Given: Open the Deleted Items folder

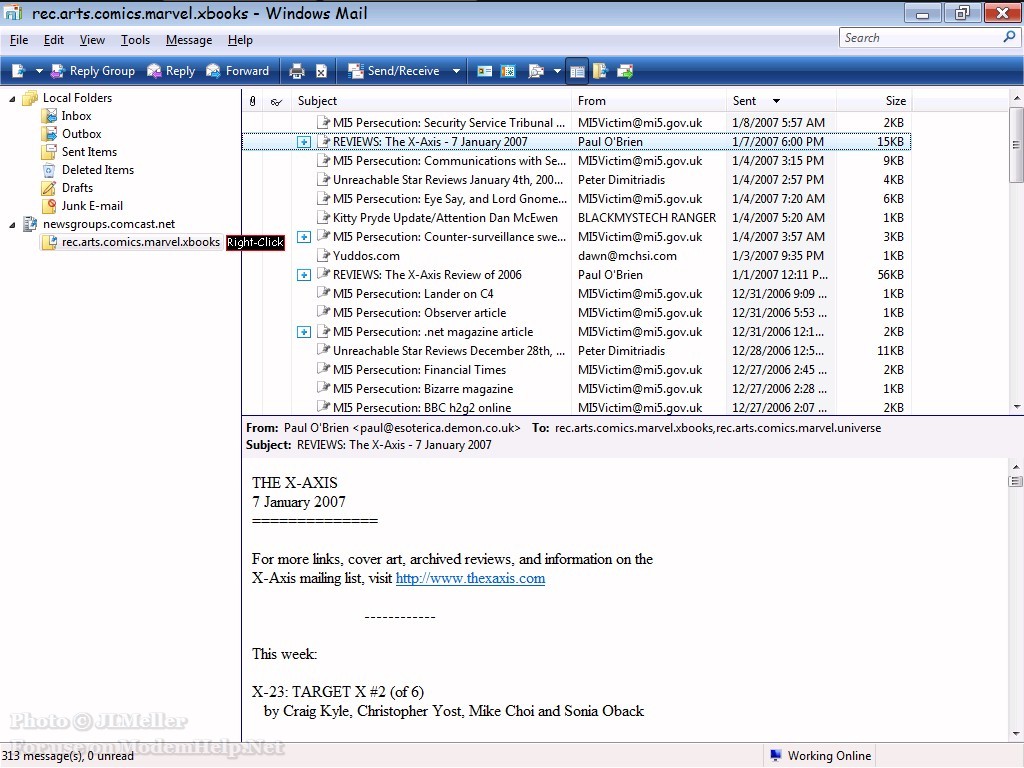Looking at the screenshot, I should [x=98, y=170].
